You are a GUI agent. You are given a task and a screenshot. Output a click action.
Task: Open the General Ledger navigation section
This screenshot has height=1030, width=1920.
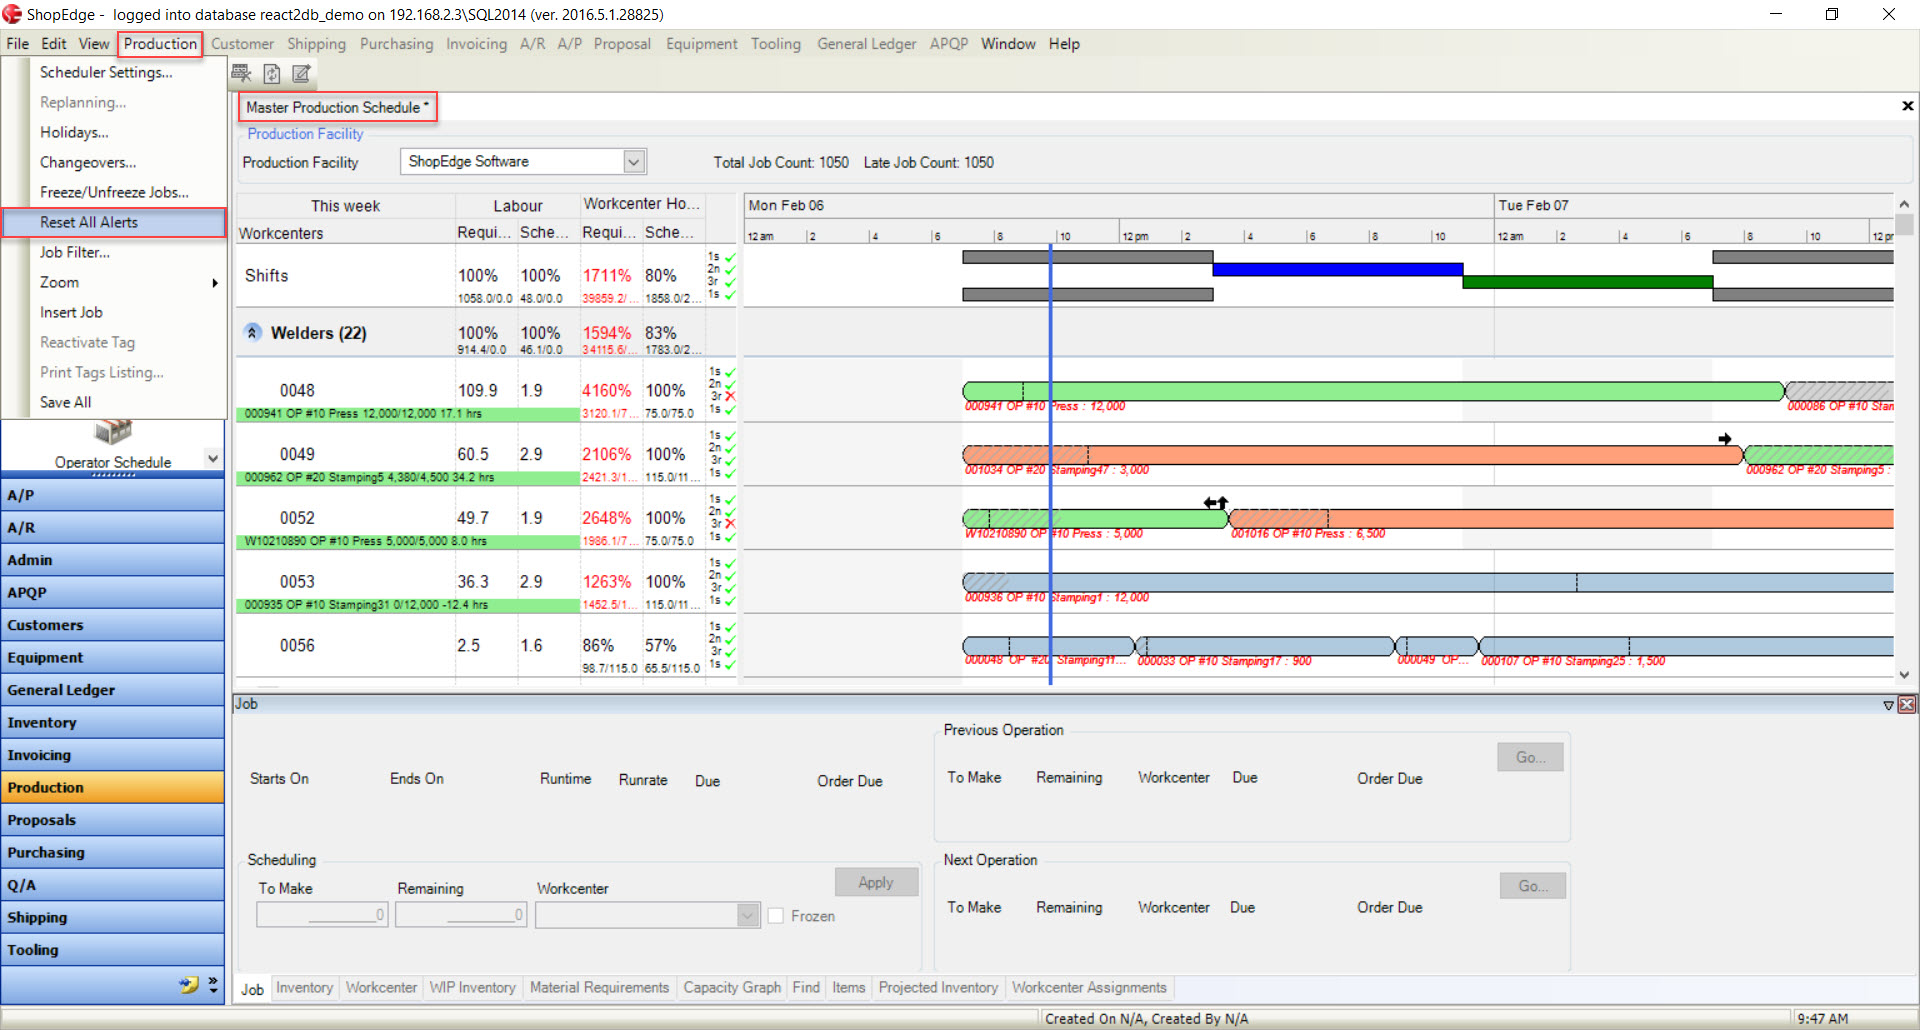[112, 690]
